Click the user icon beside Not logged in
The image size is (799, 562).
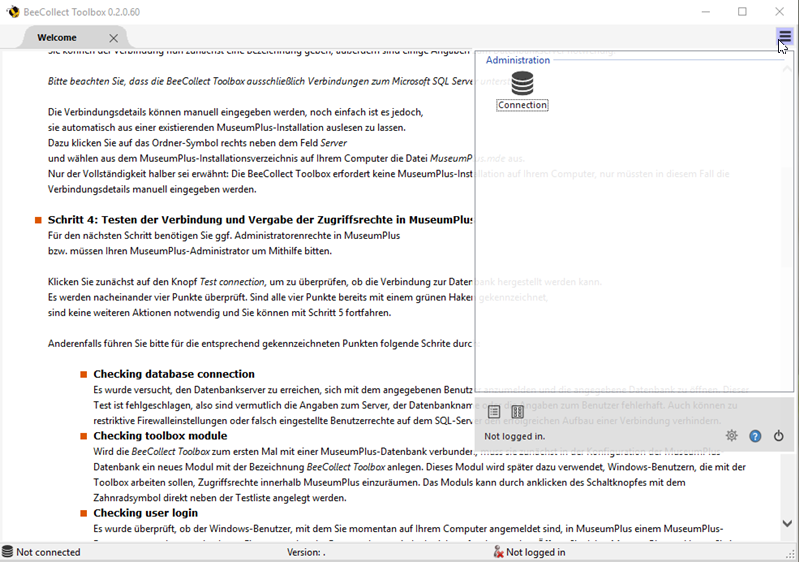click(x=498, y=552)
